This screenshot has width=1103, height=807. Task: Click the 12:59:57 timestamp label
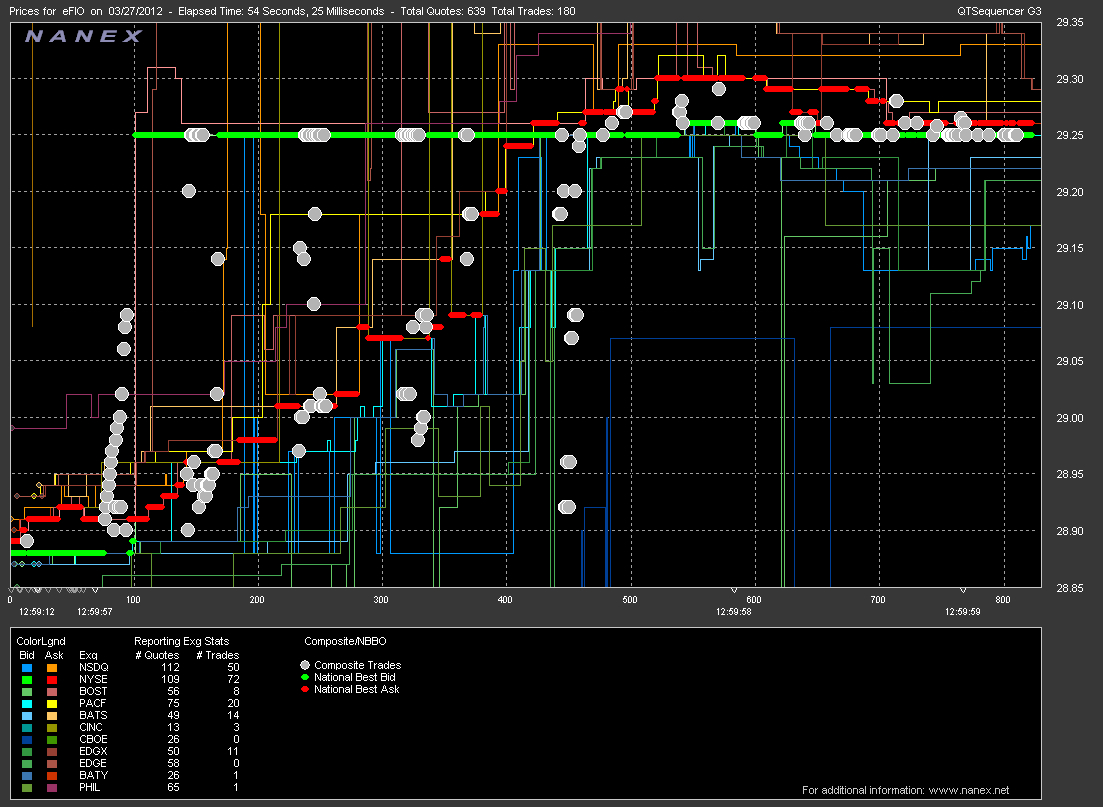click(94, 612)
